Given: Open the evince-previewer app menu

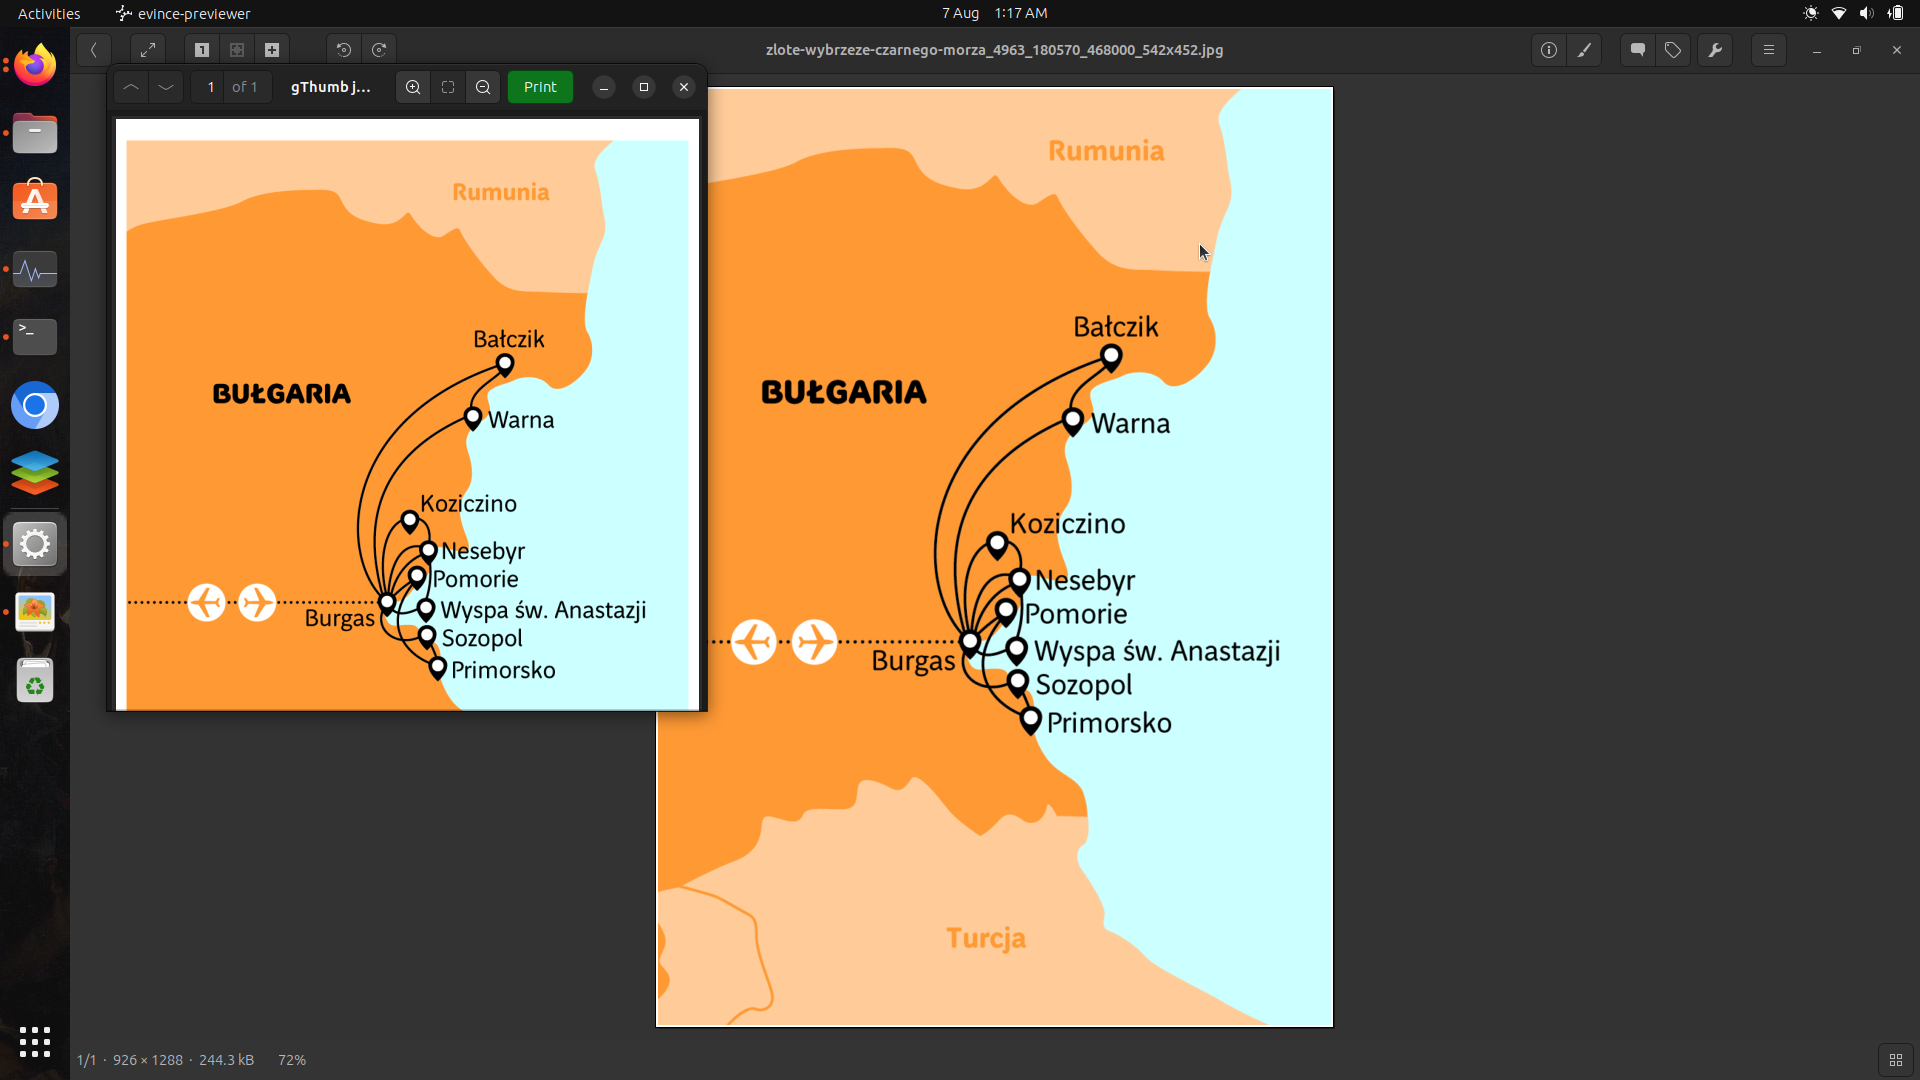Looking at the screenshot, I should click(184, 13).
